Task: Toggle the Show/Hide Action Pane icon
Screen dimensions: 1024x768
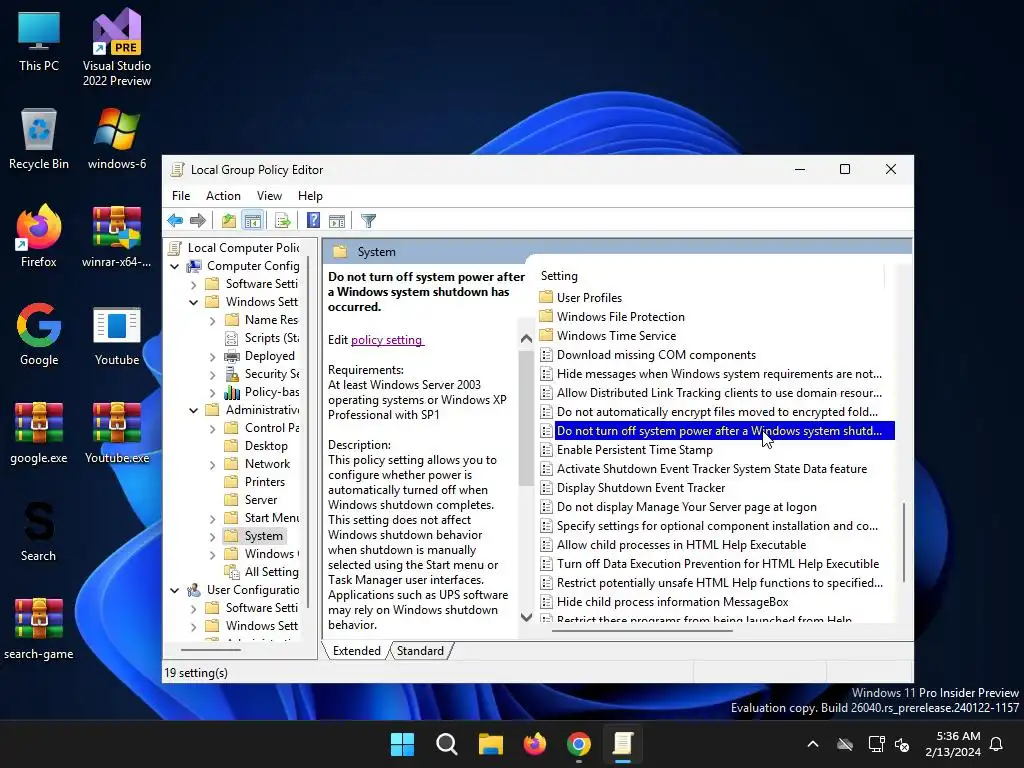Action: (337, 221)
